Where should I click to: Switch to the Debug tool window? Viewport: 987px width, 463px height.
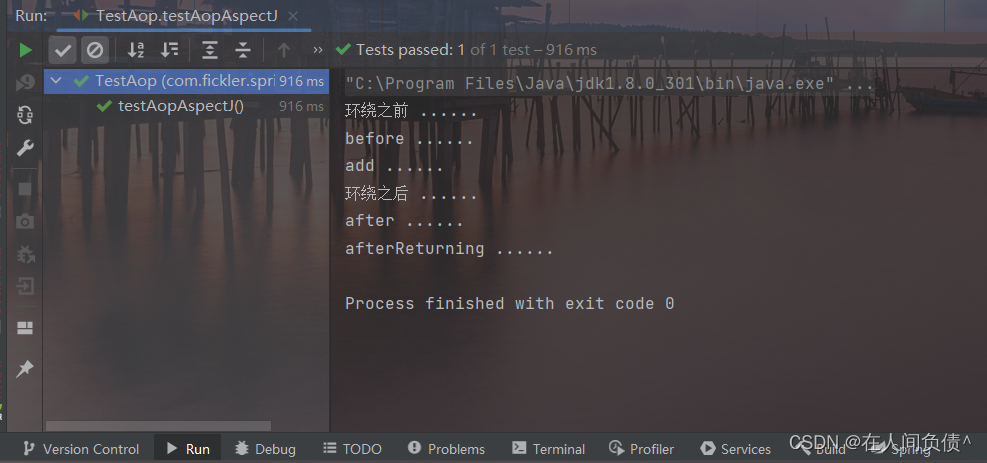pyautogui.click(x=265, y=449)
